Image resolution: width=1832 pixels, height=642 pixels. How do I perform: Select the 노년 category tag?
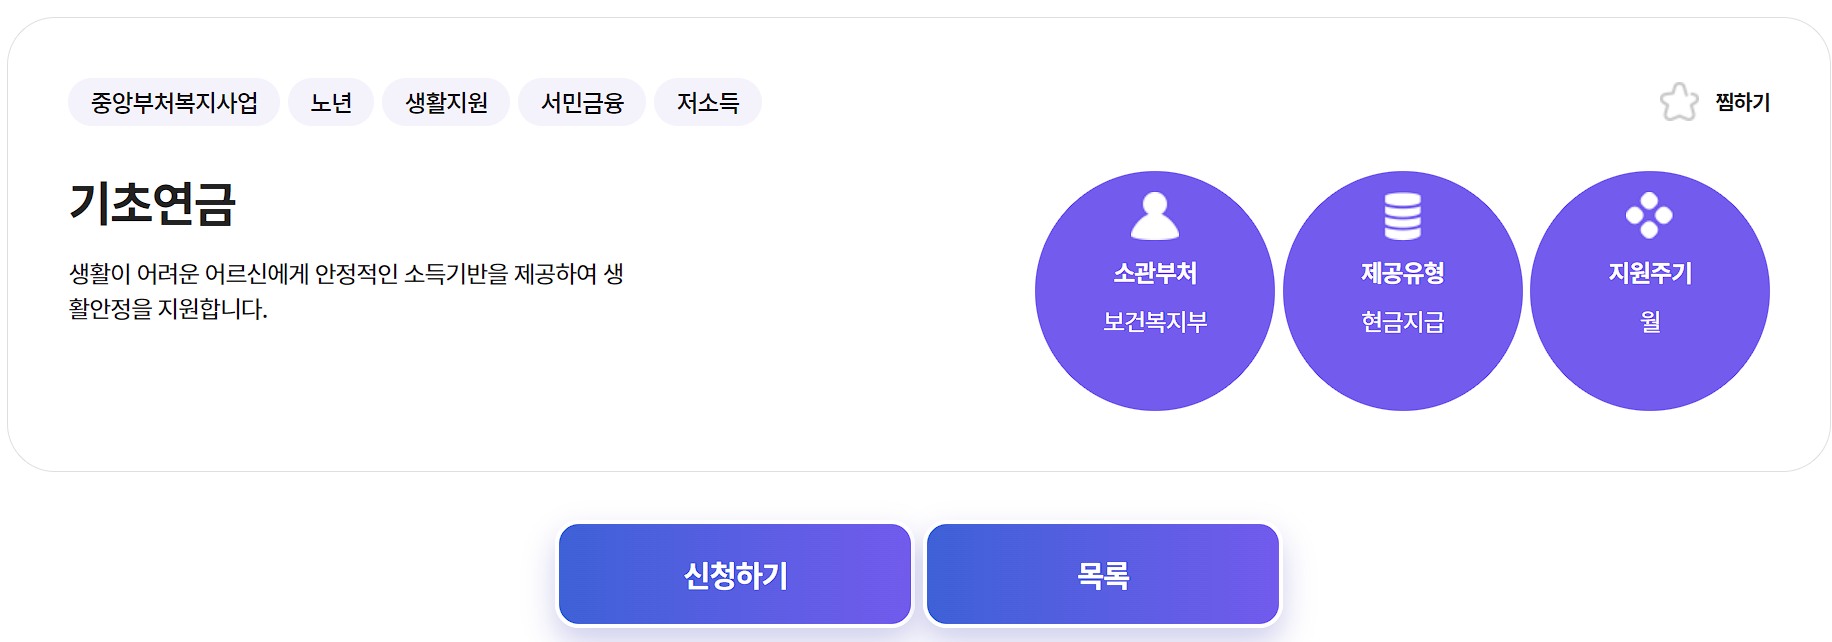pos(331,101)
